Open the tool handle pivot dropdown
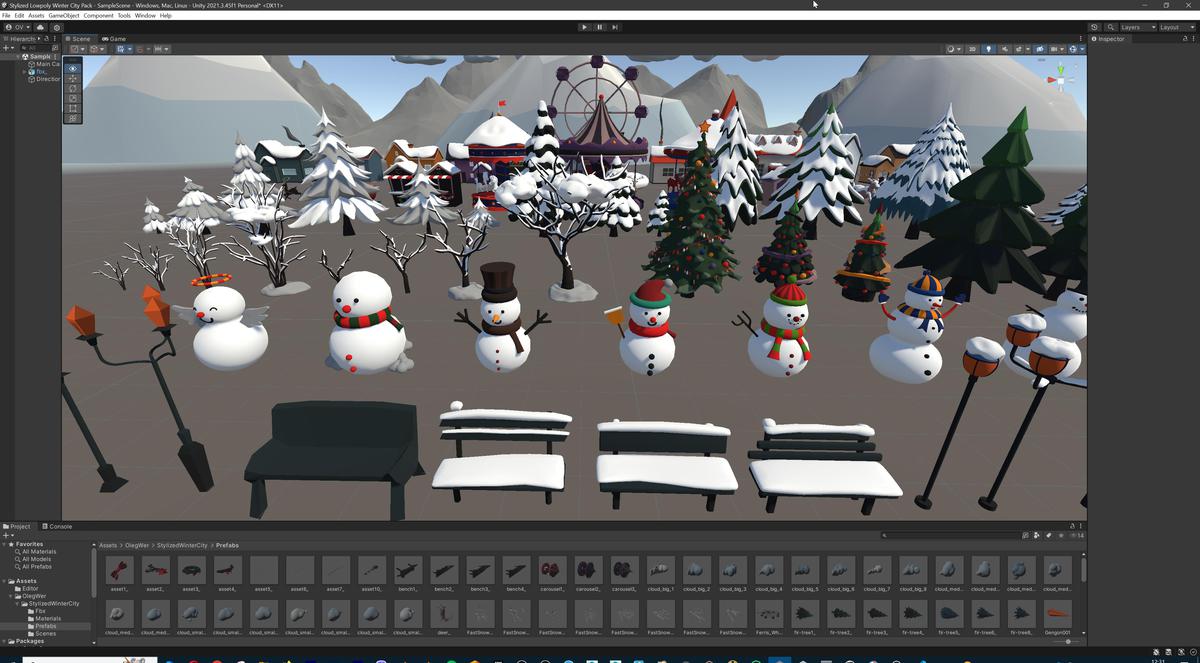Viewport: 1200px width, 663px height. pyautogui.click(x=77, y=49)
